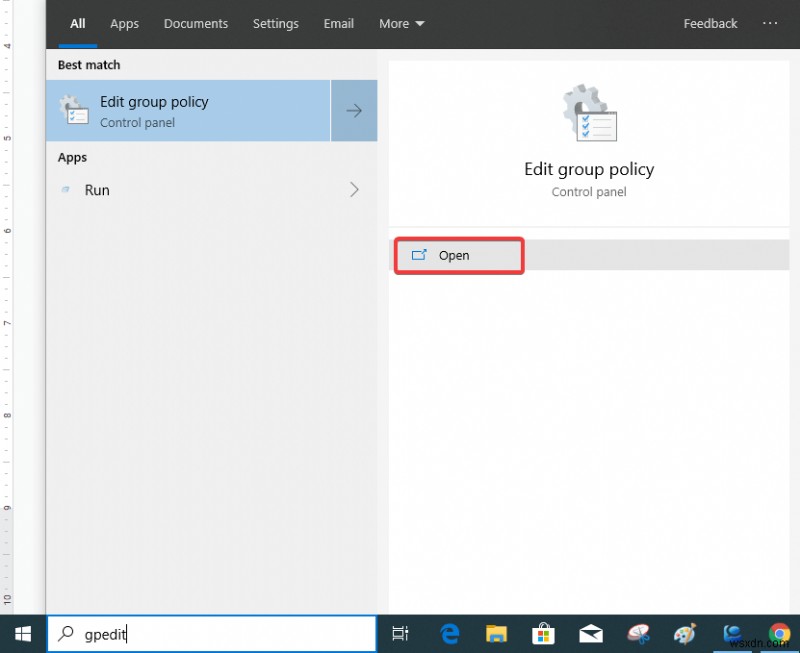Launch Paint 3D from the taskbar

point(685,633)
